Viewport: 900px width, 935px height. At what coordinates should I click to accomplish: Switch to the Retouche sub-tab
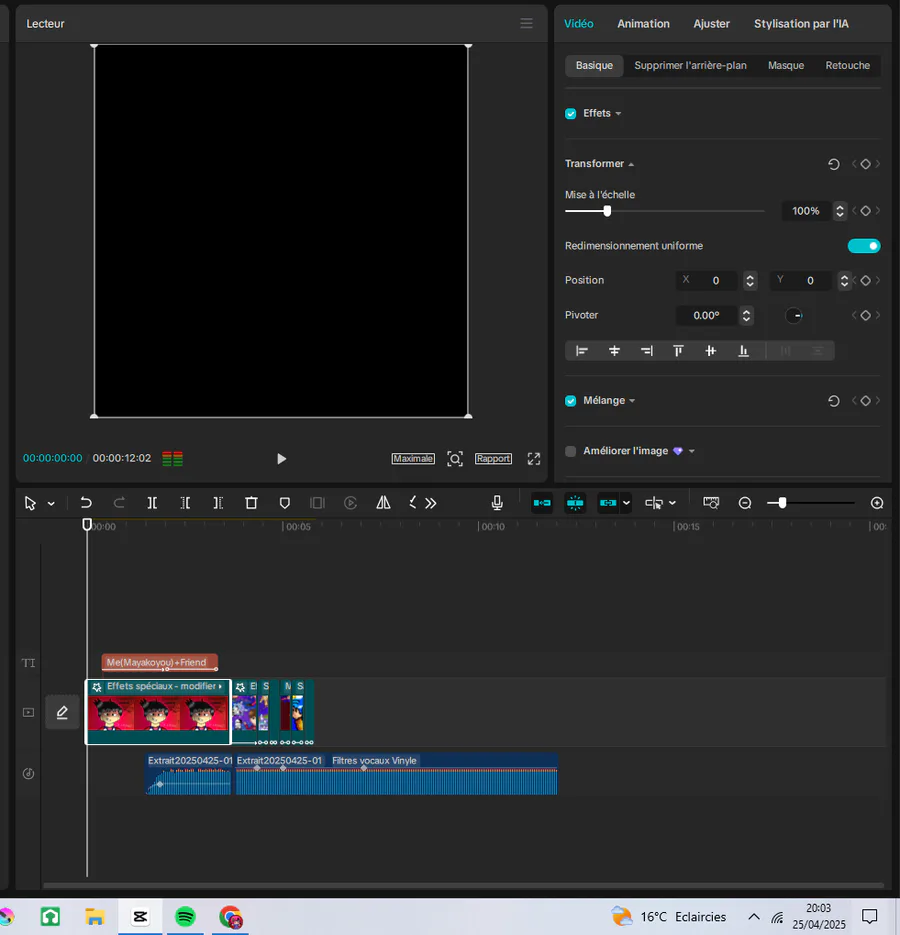[x=847, y=66]
